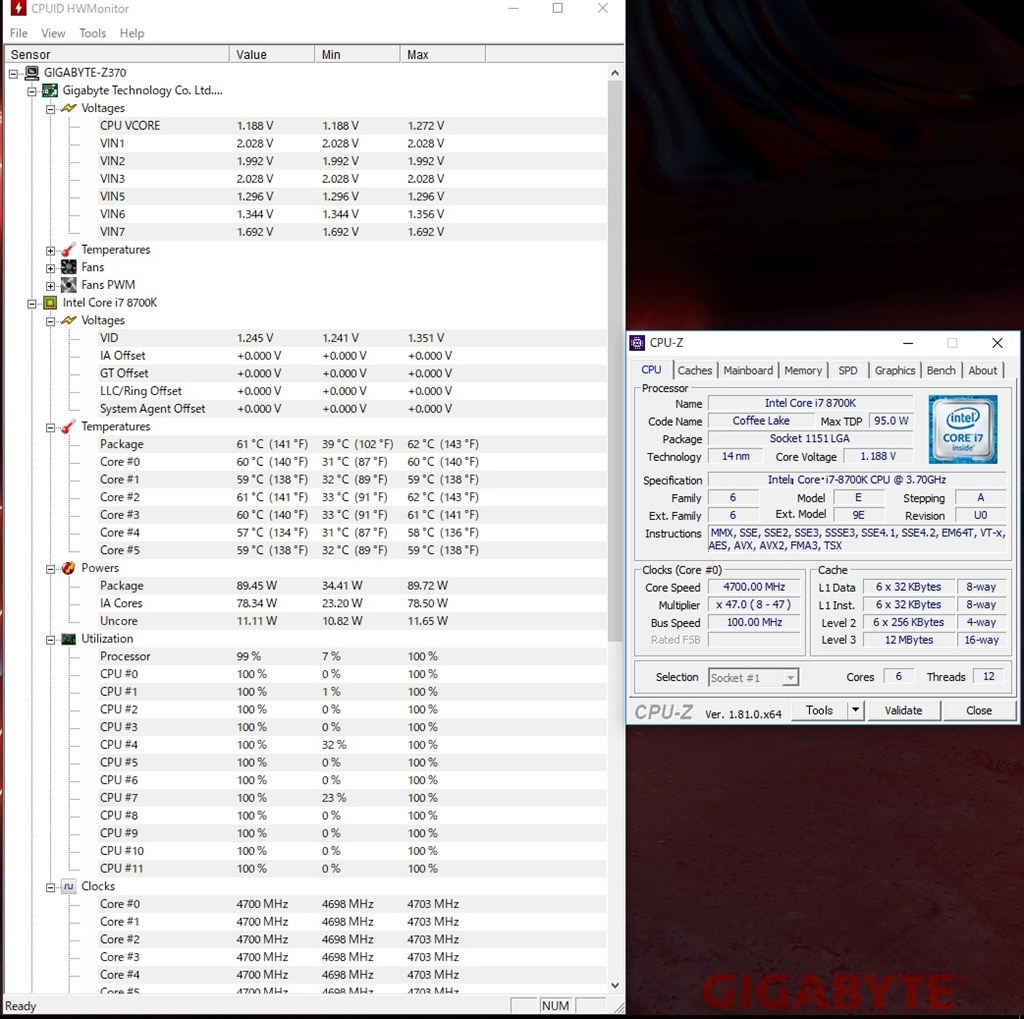1024x1019 pixels.
Task: Click the Multiplier value field in CPU-Z
Action: (x=754, y=605)
